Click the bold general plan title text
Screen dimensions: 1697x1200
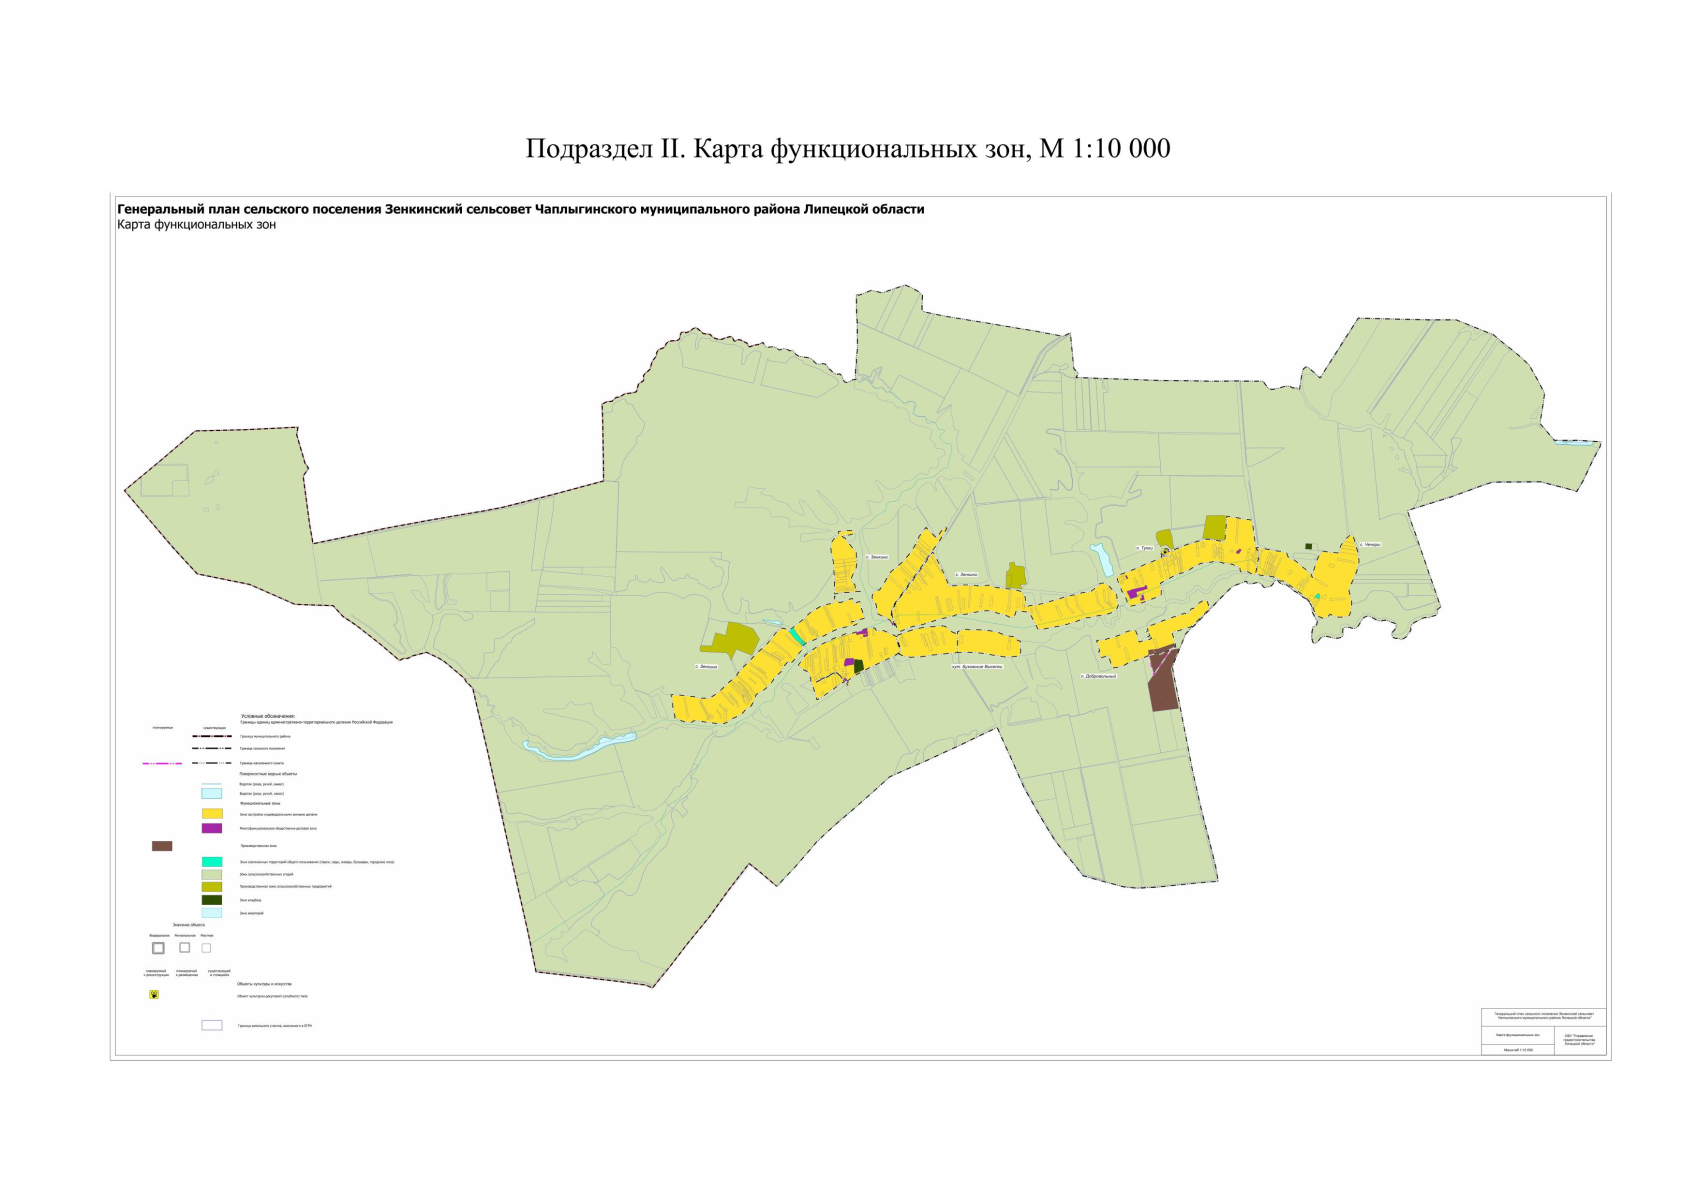pos(520,210)
